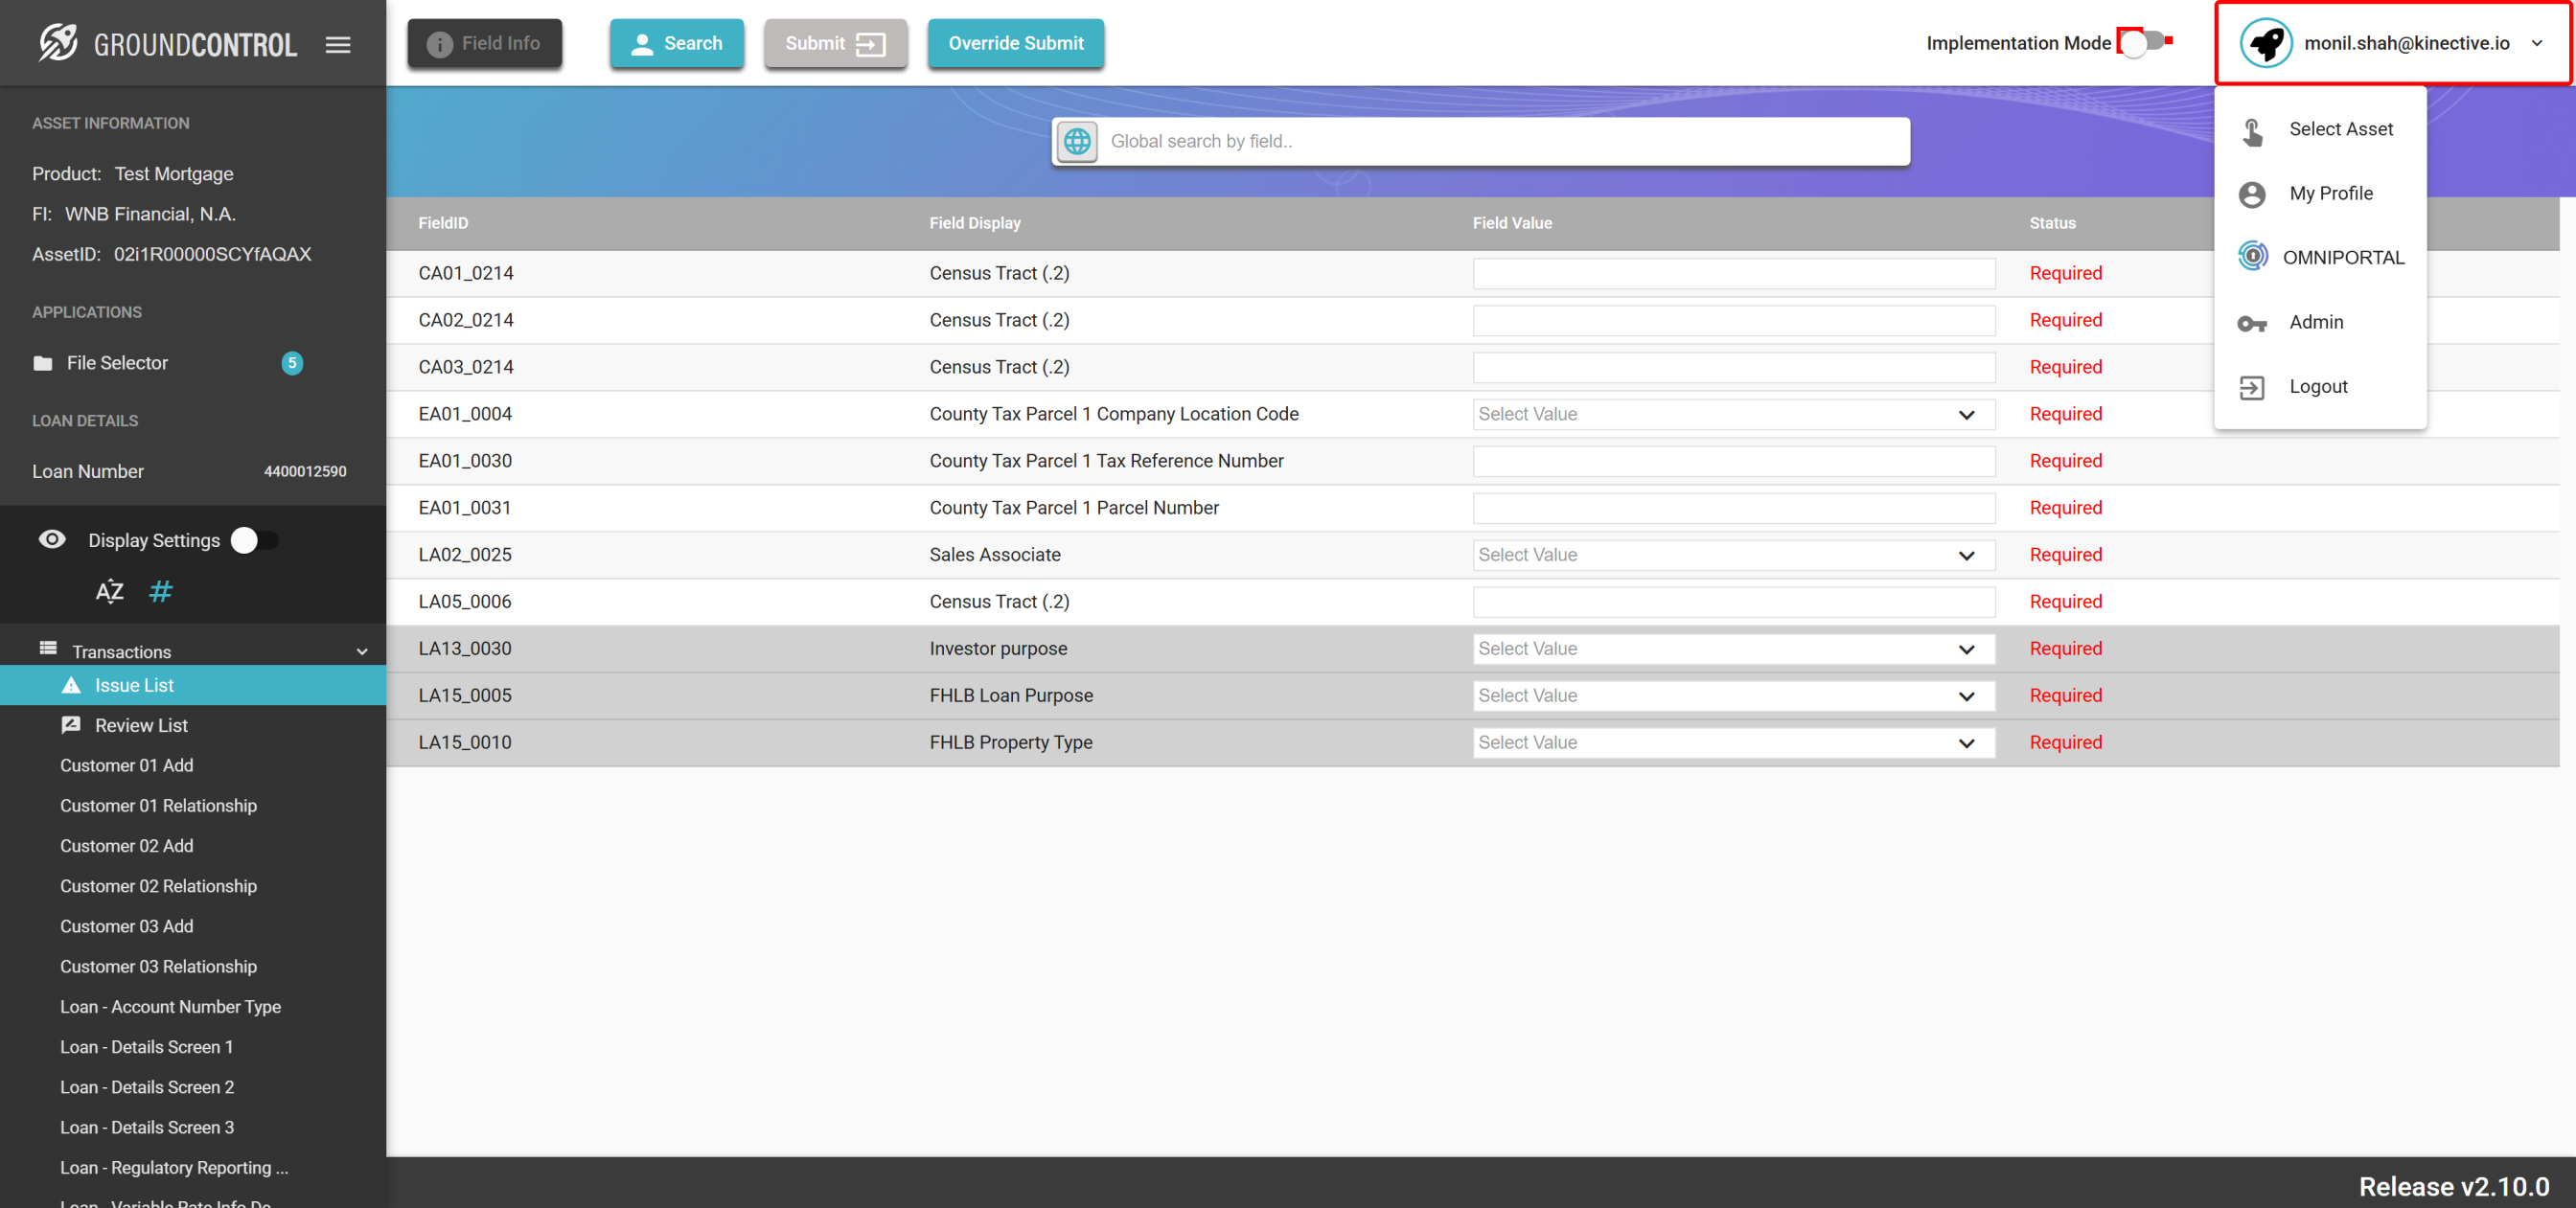Toggle the Display Settings switch
2576x1208 pixels.
[x=254, y=540]
